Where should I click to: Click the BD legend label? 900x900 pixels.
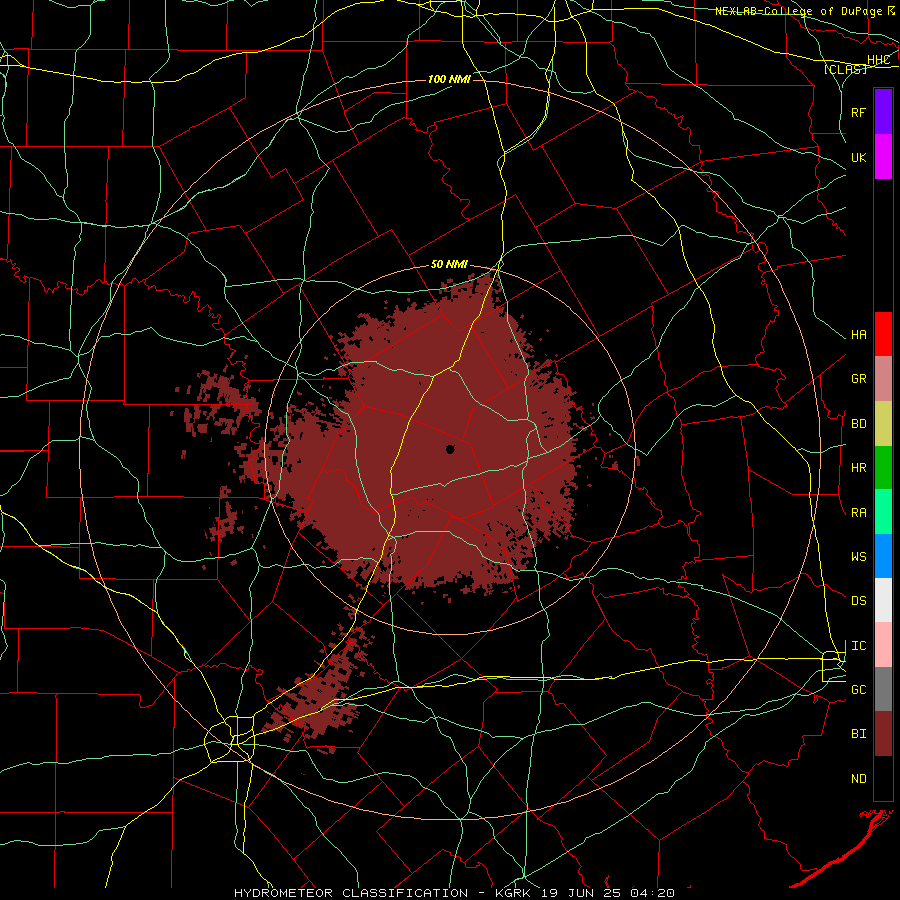click(x=859, y=424)
